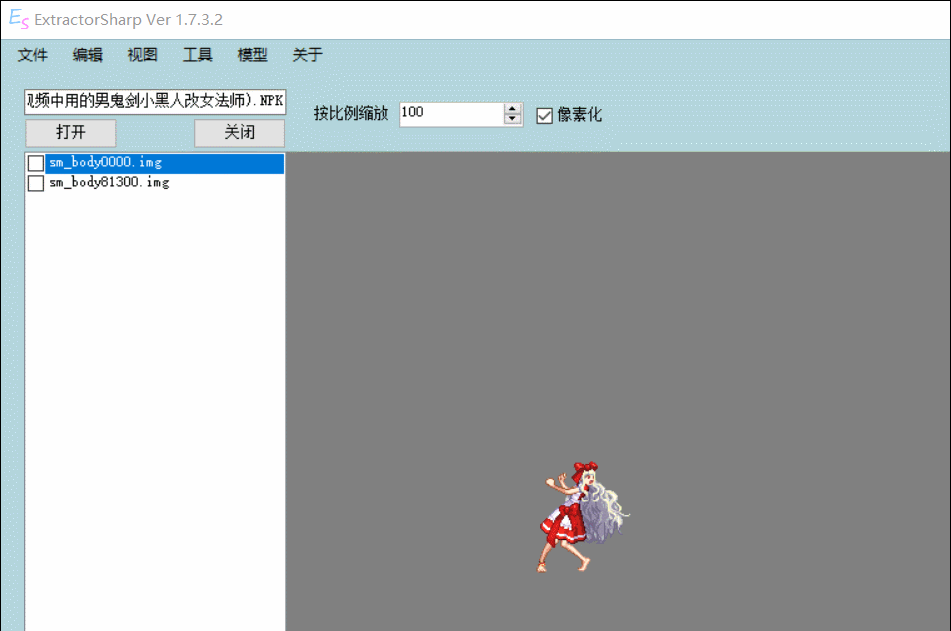Open the 编辑 menu

click(88, 55)
